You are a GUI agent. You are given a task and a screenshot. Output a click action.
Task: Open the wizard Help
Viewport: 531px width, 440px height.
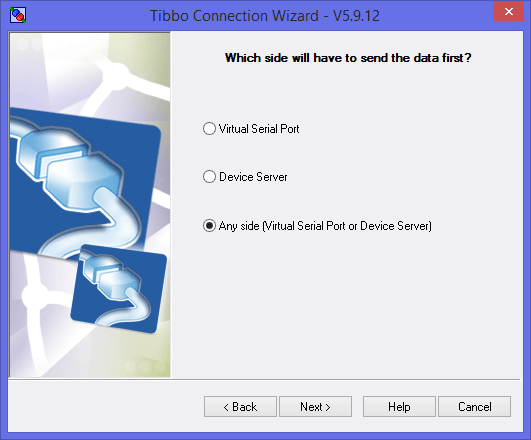tap(399, 406)
